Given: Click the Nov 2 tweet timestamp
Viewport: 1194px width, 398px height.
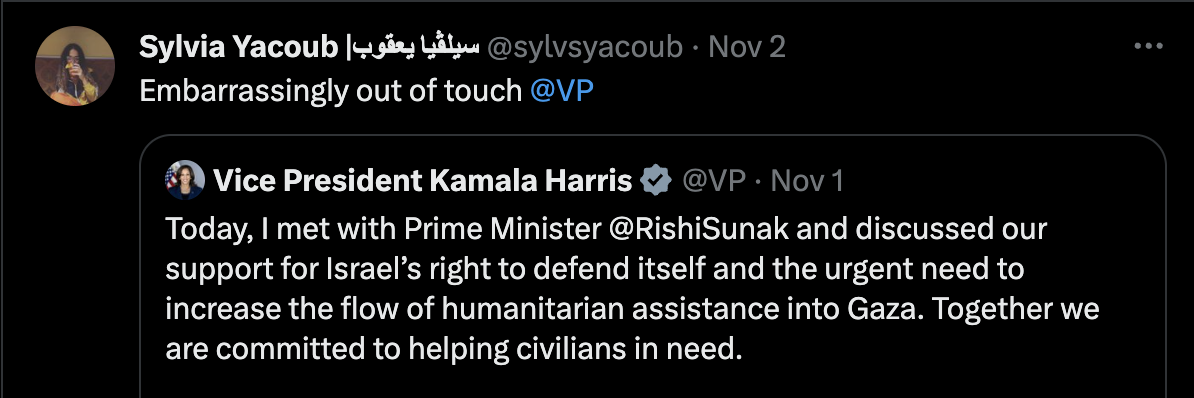Looking at the screenshot, I should click(746, 47).
